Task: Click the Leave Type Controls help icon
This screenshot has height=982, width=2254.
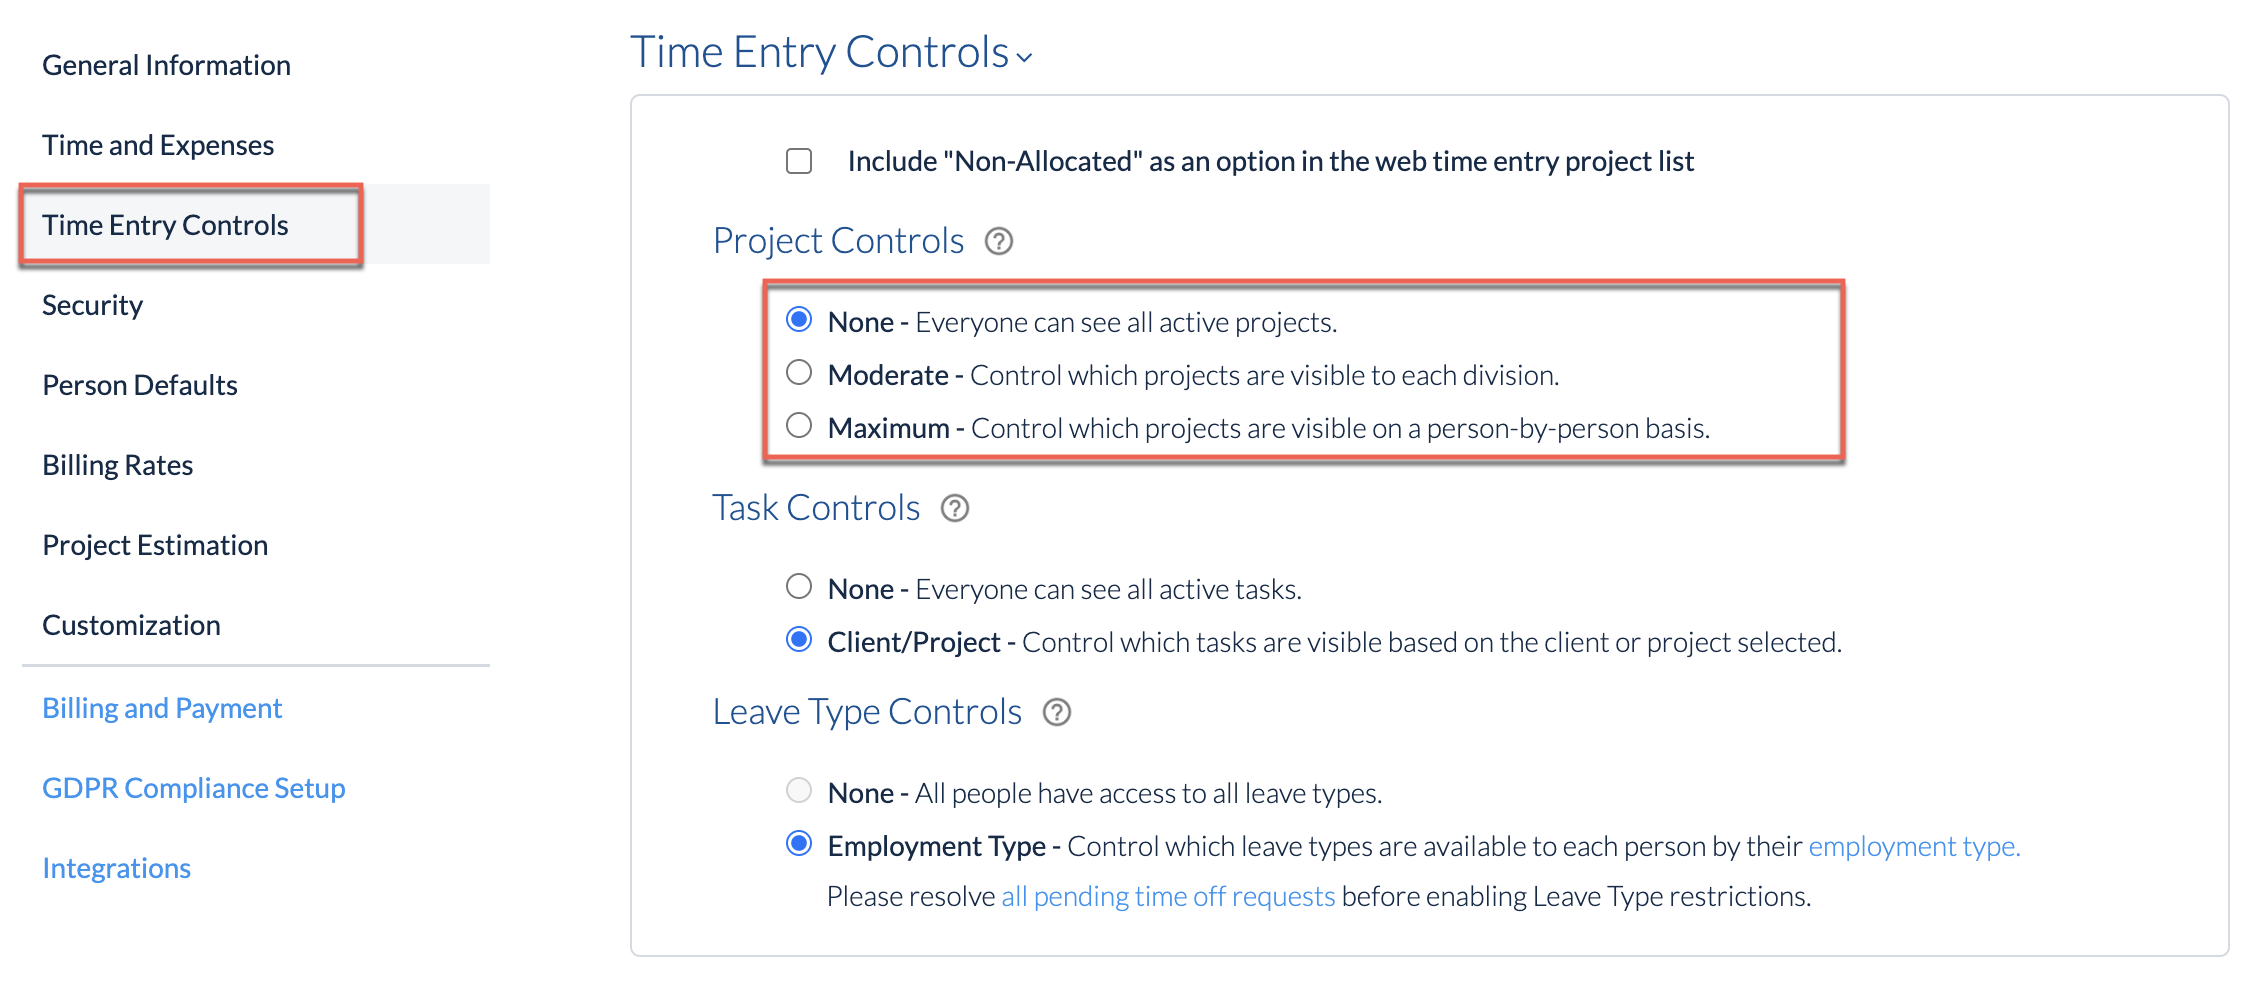Action: tap(1056, 712)
